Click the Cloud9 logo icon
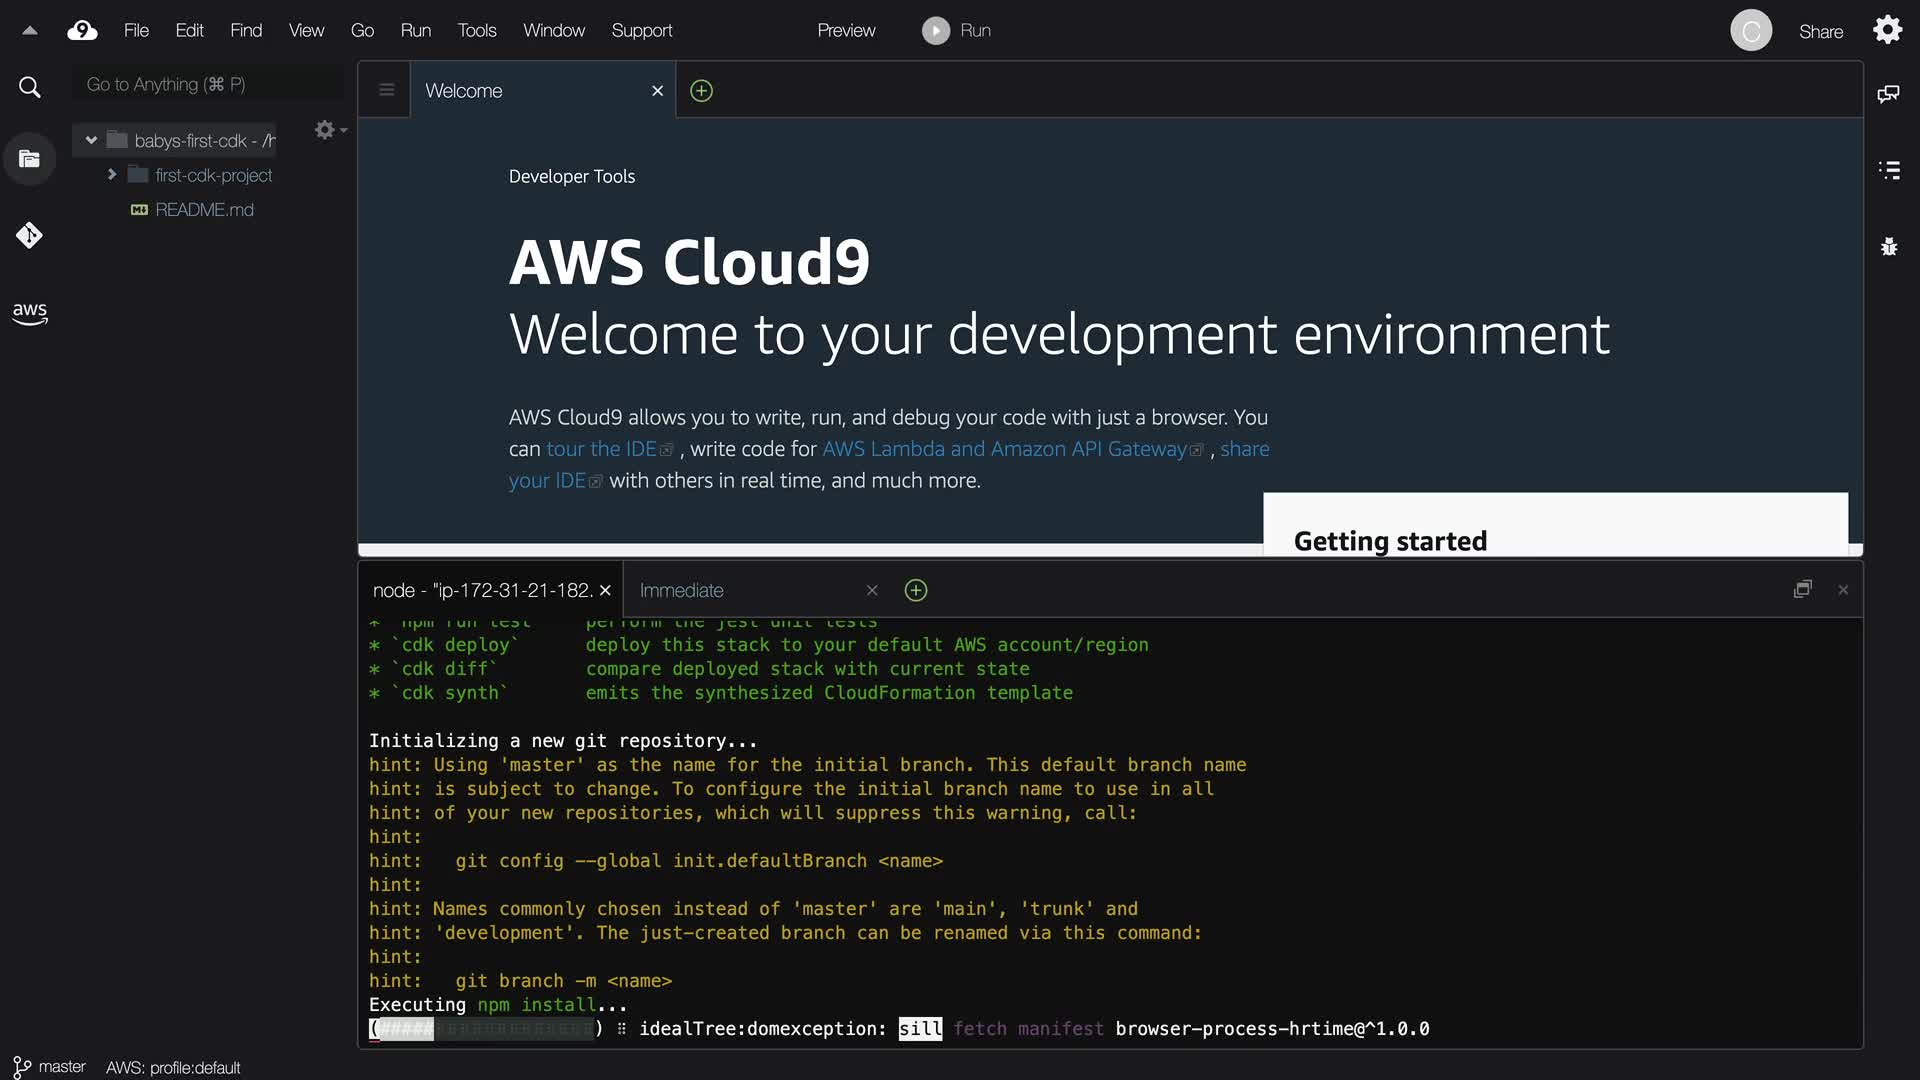The height and width of the screenshot is (1080, 1920). coord(82,31)
